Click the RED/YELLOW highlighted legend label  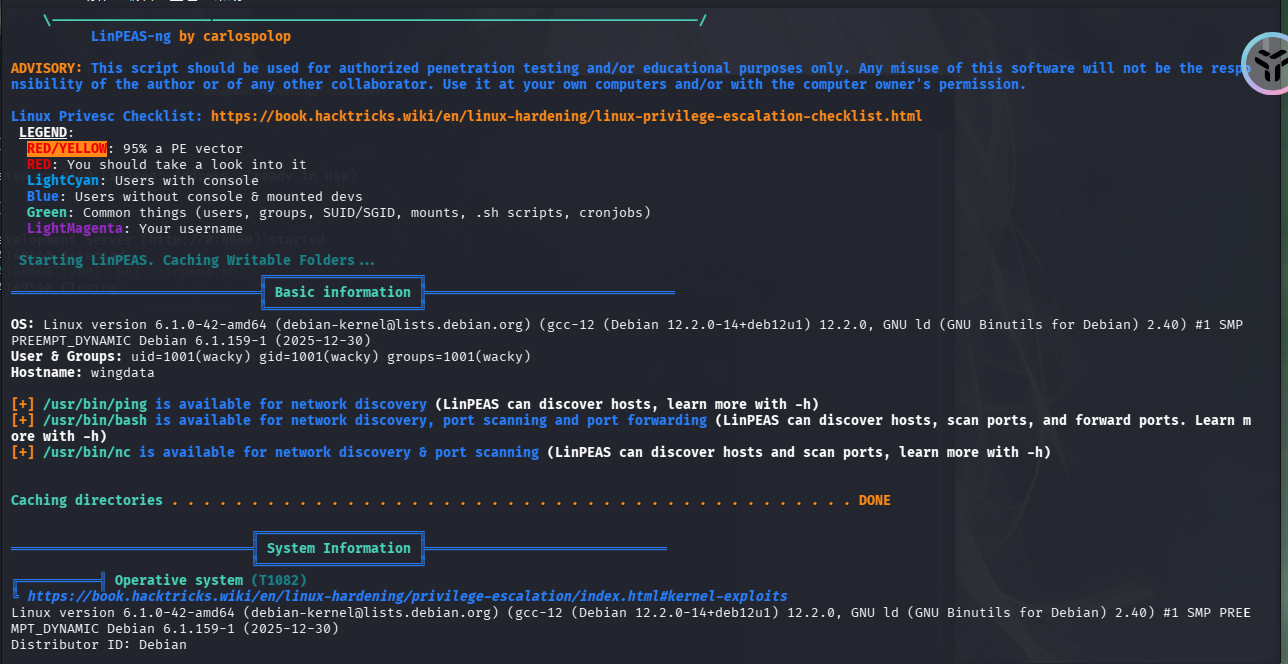coord(66,148)
